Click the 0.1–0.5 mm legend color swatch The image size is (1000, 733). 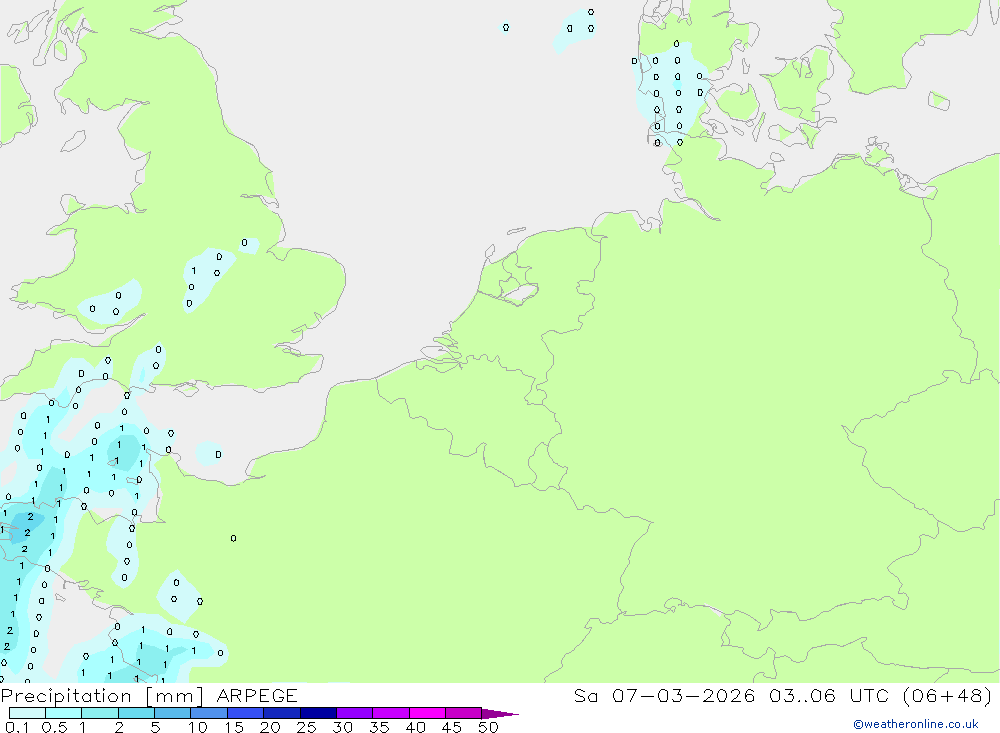point(27,713)
